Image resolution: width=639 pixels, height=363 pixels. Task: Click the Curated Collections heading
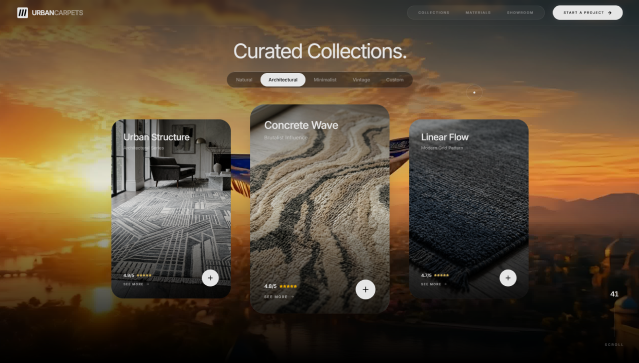tap(320, 51)
